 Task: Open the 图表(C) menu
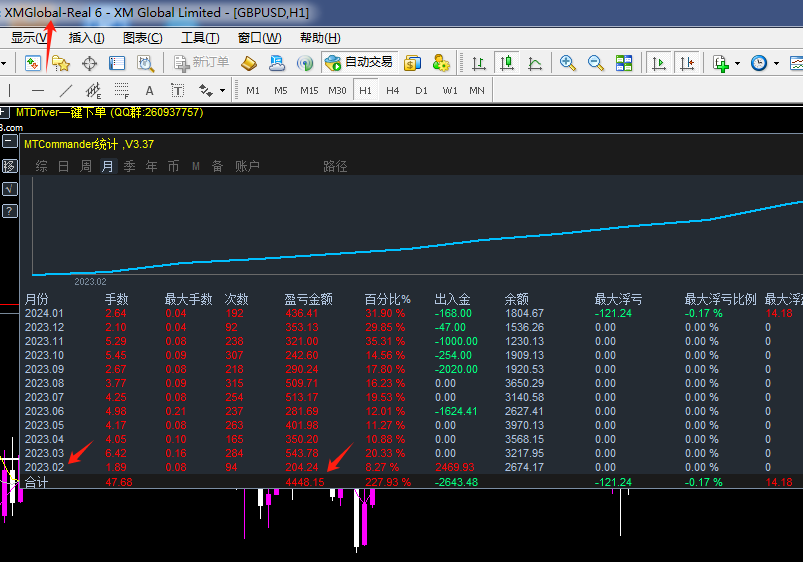142,38
